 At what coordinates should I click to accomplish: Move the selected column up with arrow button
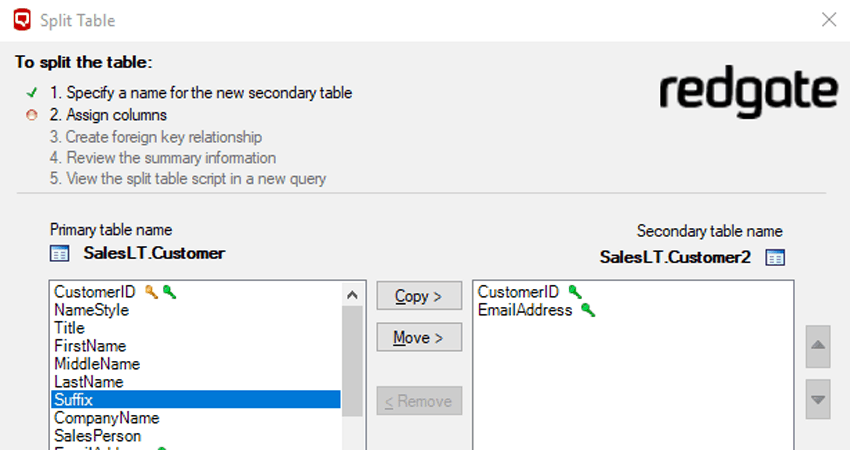pos(818,346)
